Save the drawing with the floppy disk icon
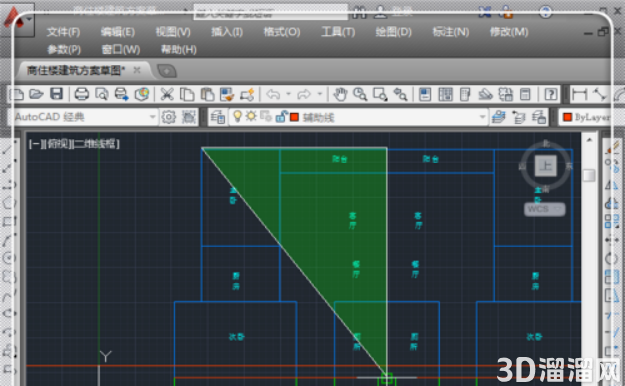 [57, 95]
